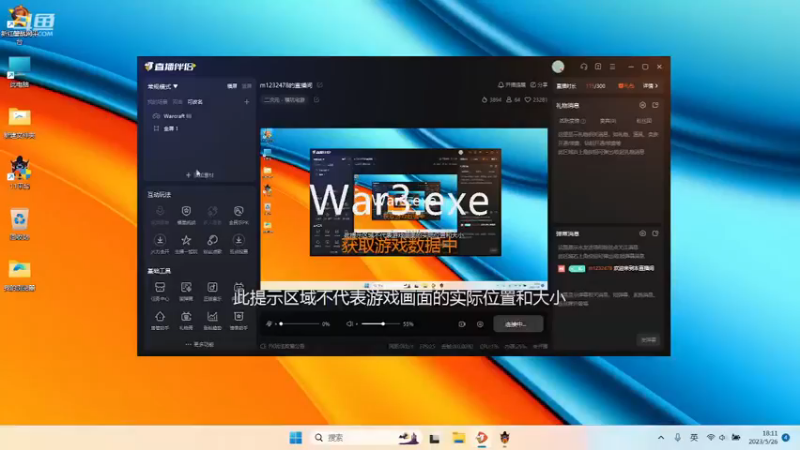Image resolution: width=800 pixels, height=450 pixels.
Task: Click the start live streaming button
Action: pyautogui.click(x=518, y=324)
